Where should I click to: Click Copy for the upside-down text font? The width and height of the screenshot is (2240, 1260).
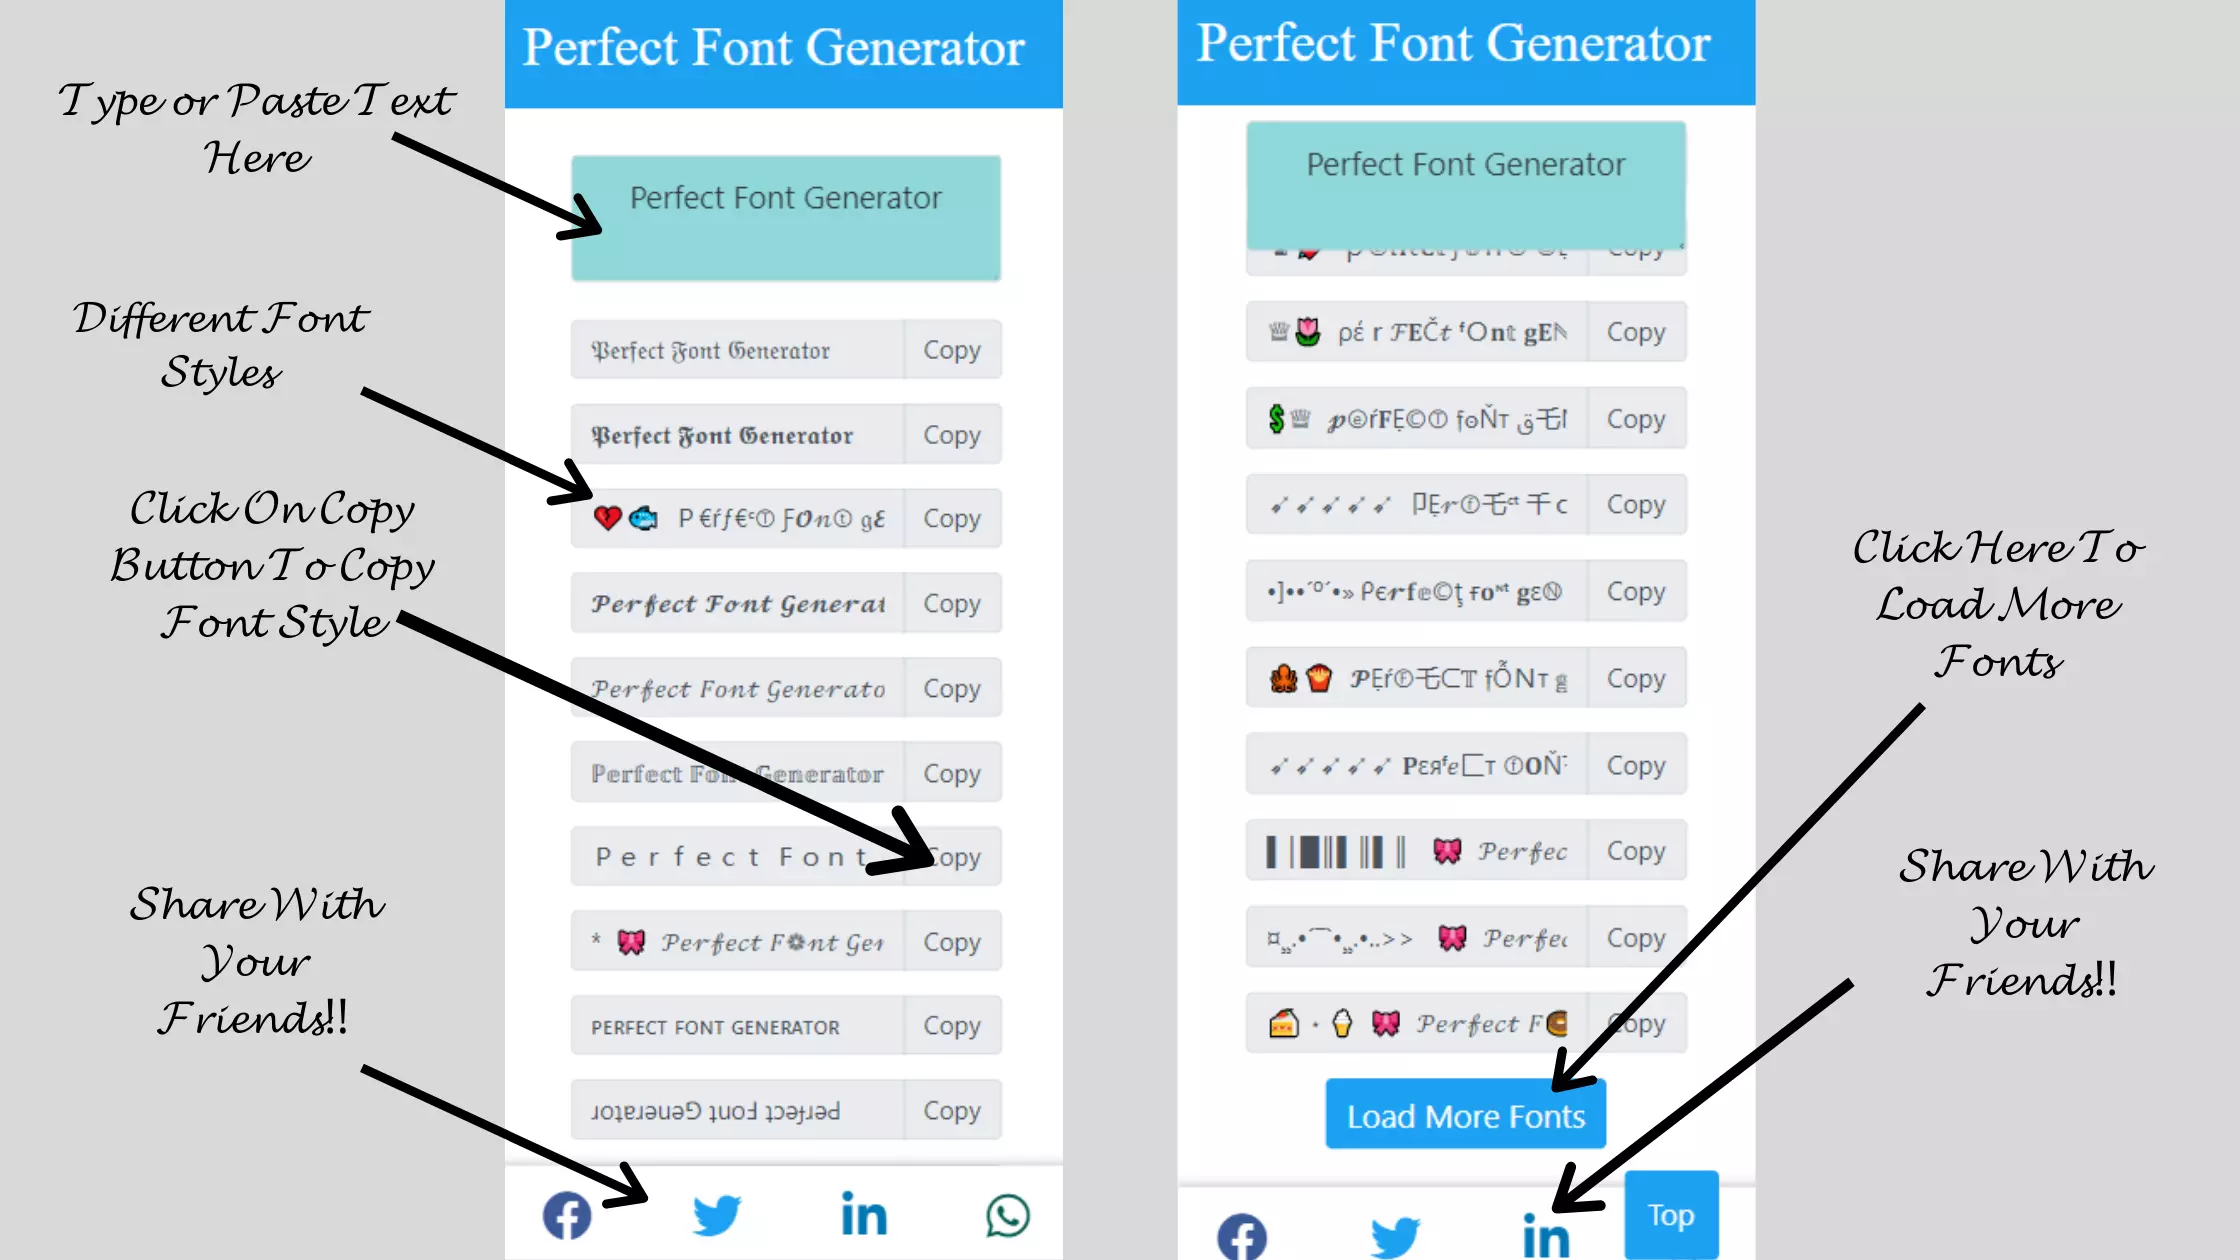(951, 1109)
